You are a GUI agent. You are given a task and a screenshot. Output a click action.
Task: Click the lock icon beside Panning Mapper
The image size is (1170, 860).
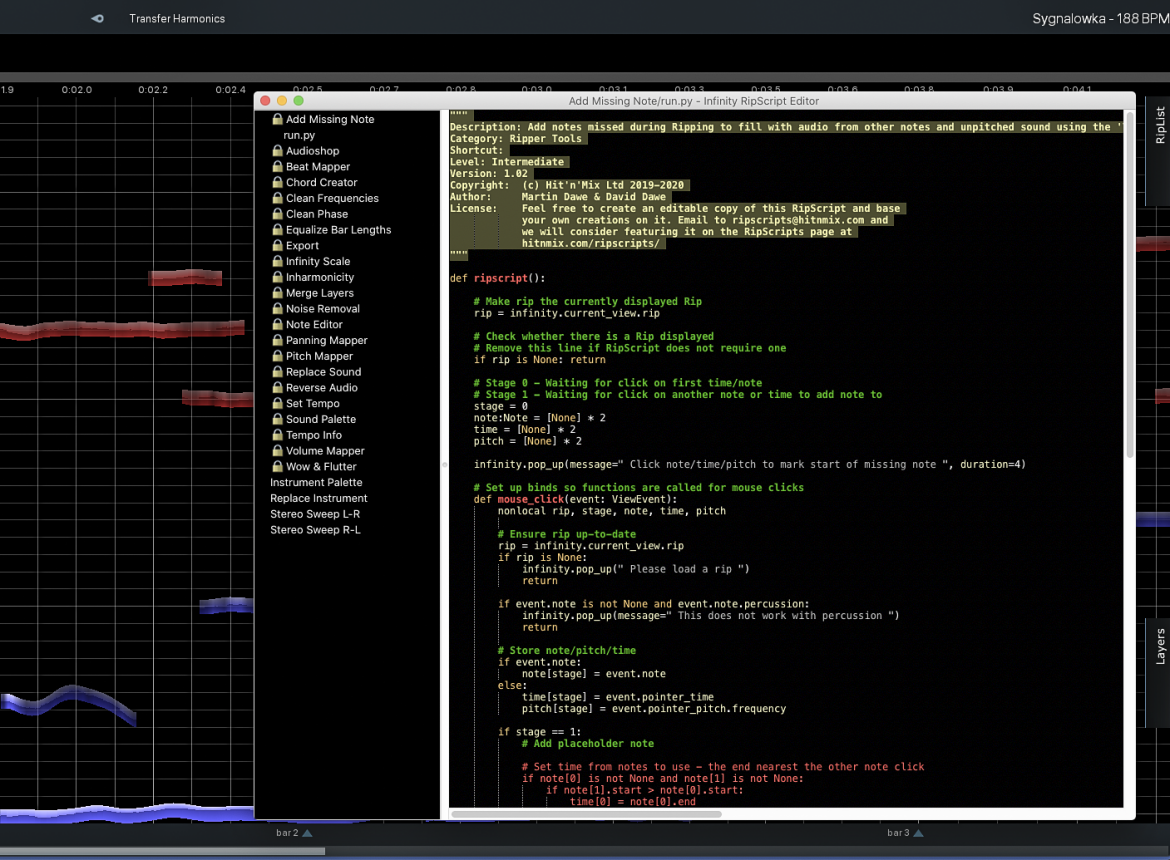click(277, 339)
